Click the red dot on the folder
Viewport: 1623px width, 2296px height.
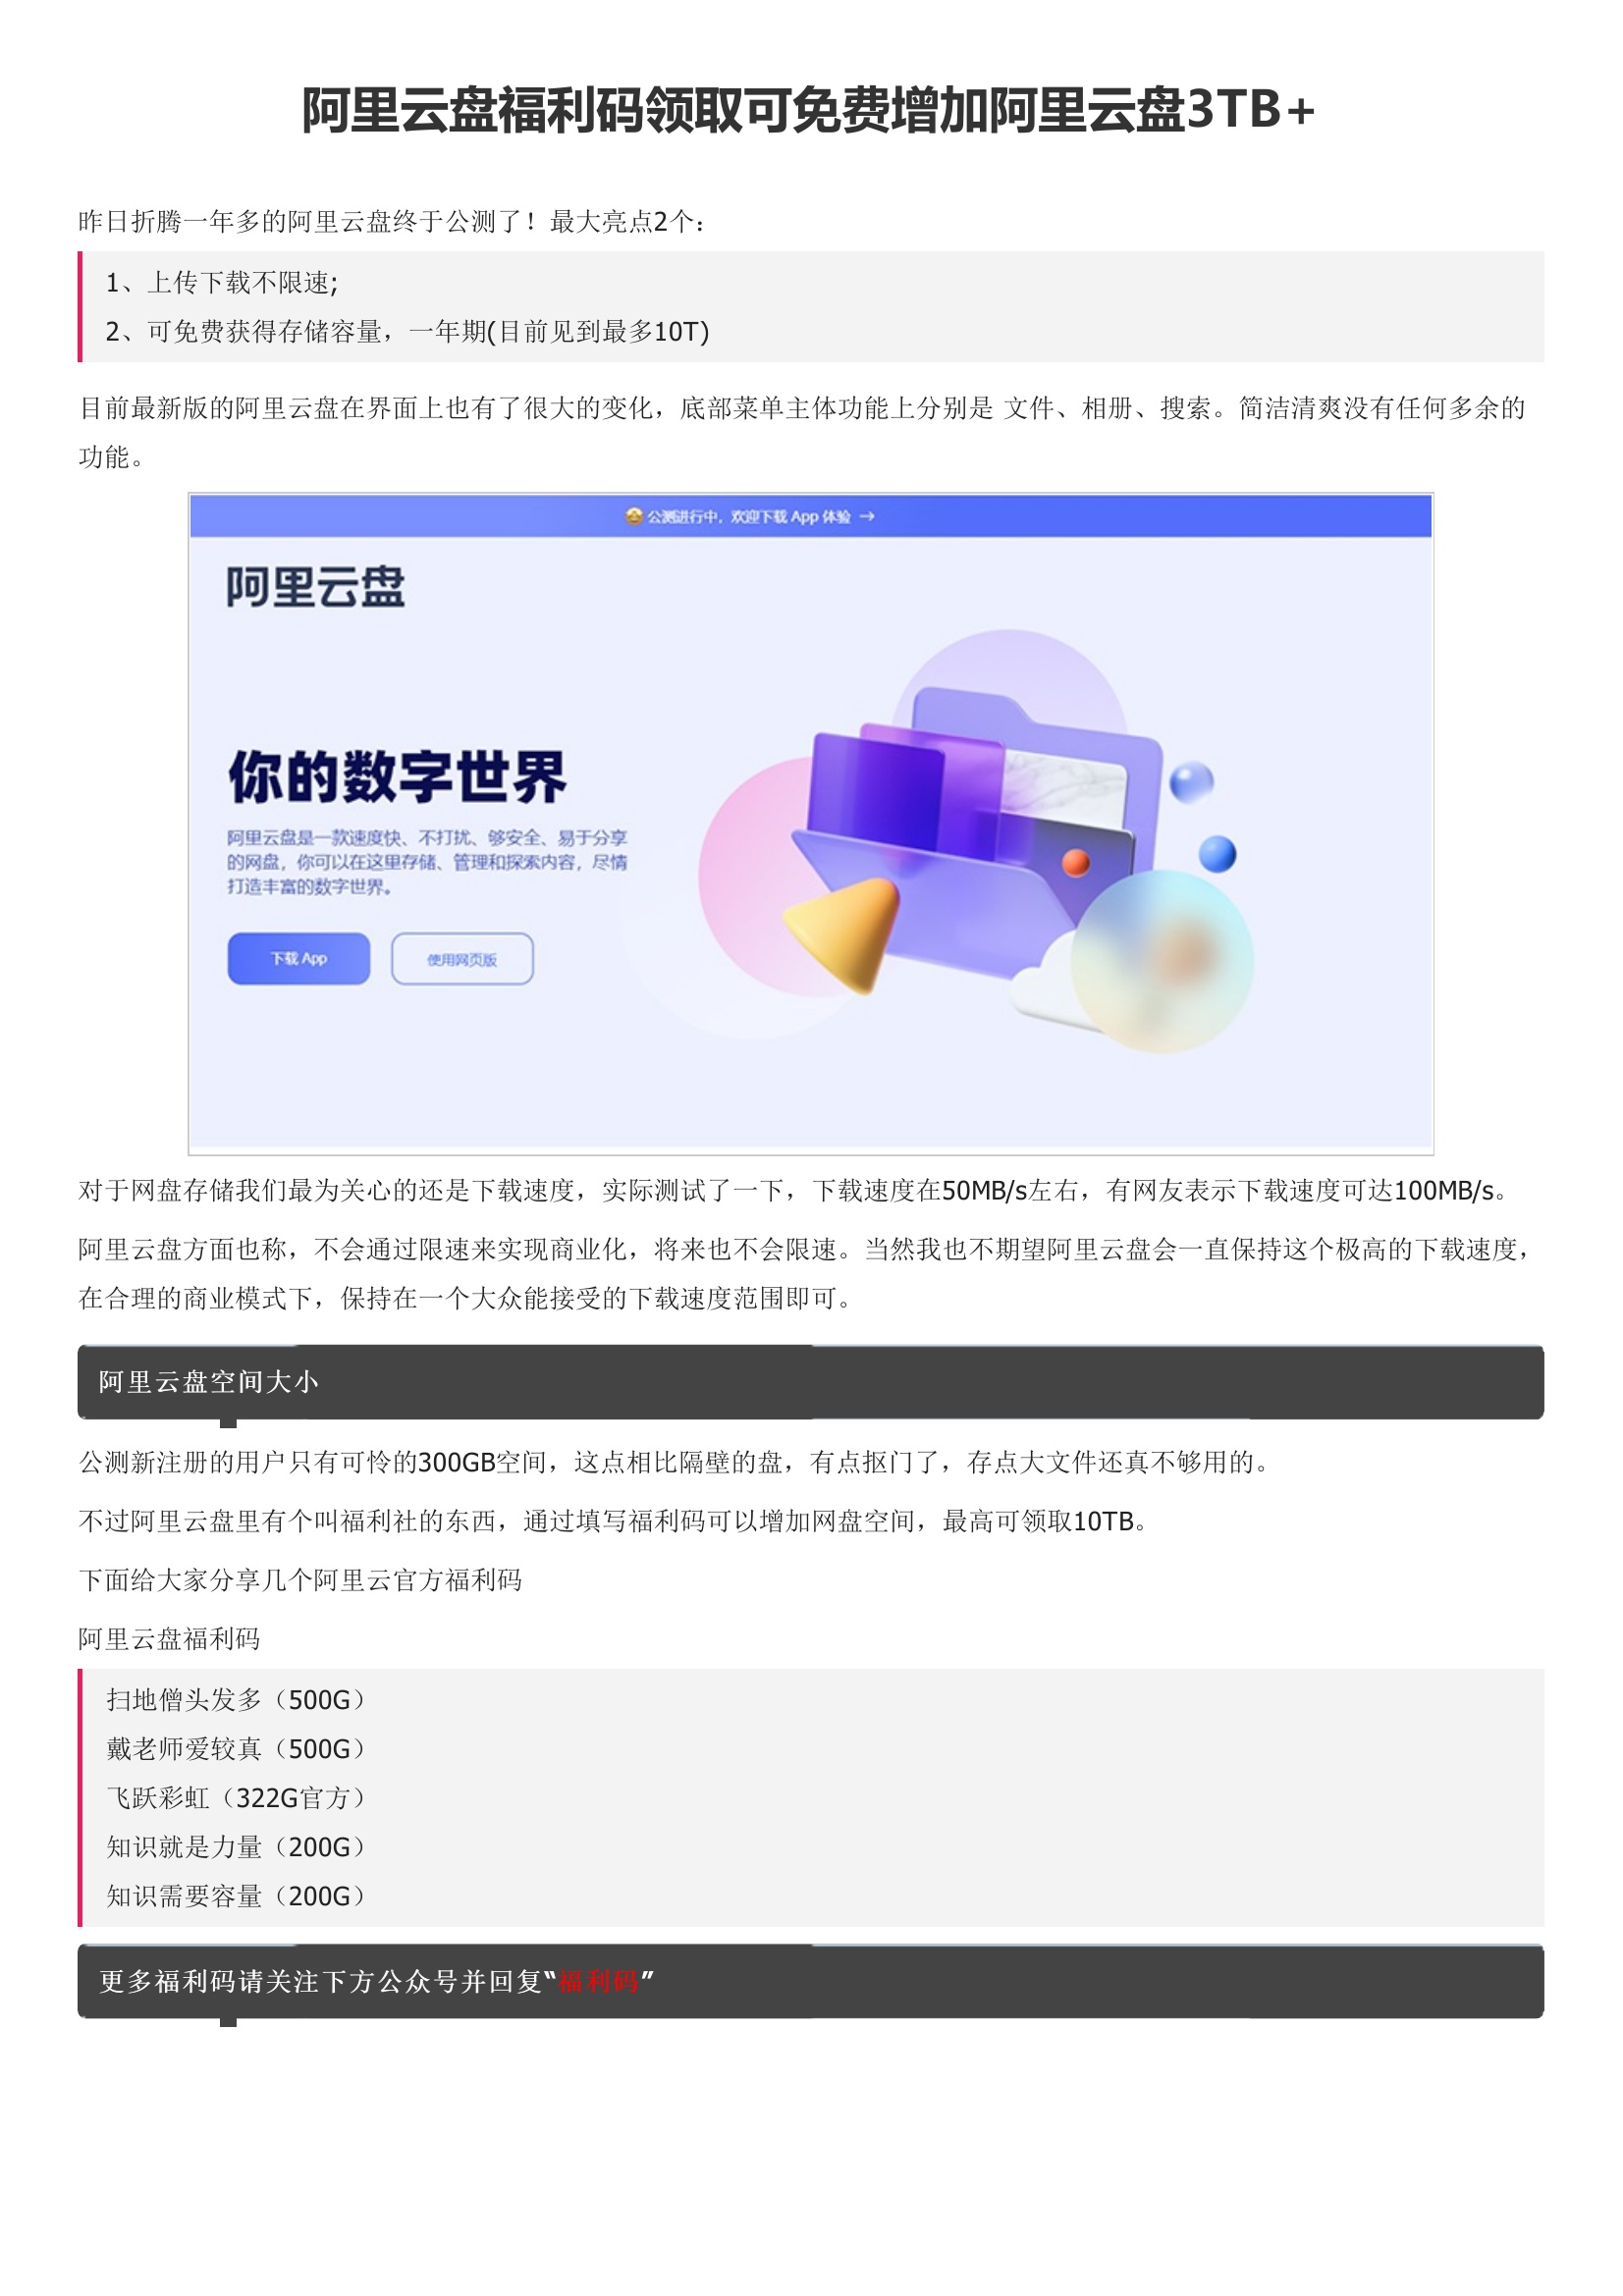pos(1076,862)
